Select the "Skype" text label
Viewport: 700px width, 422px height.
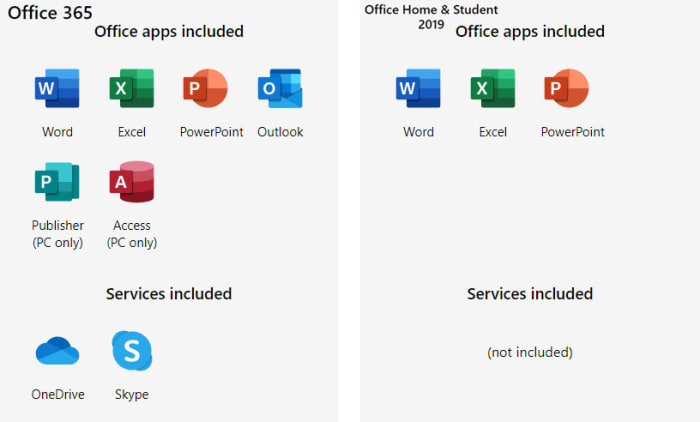[131, 394]
